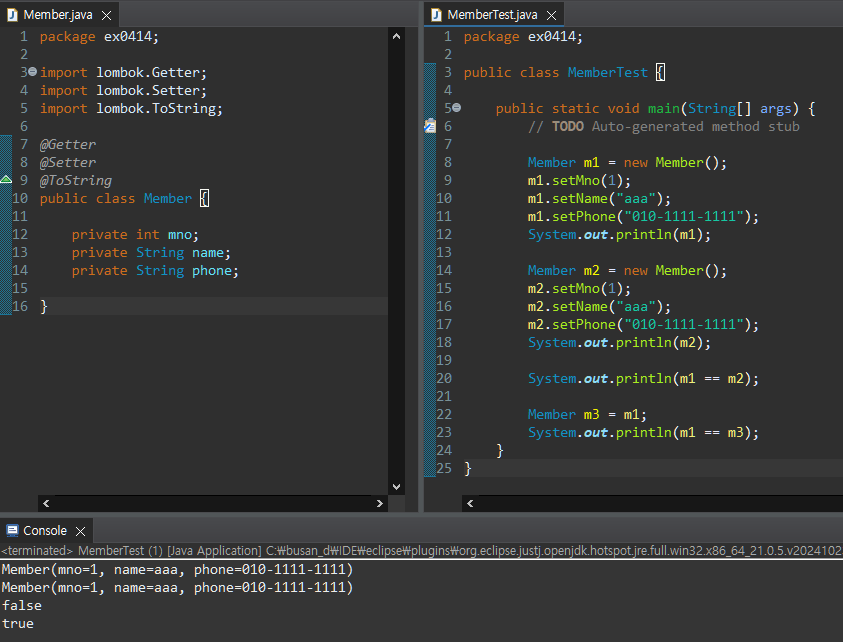Viewport: 843px width, 642px height.
Task: Click the 'import lombok.Setter;' line
Action: coord(123,90)
